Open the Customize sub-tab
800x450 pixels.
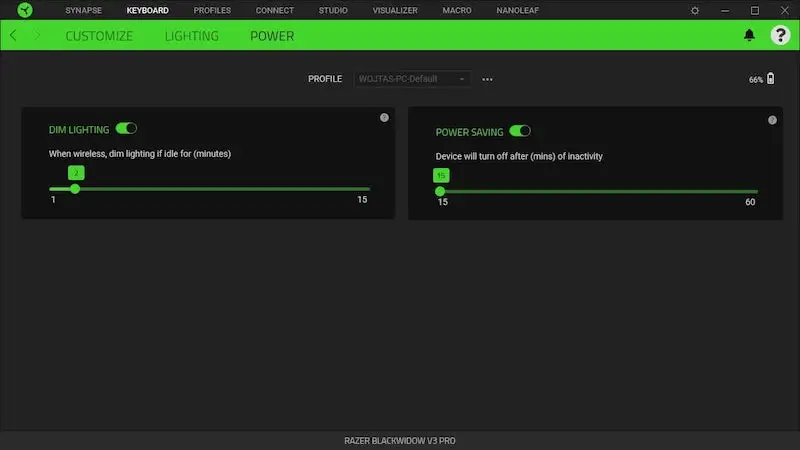(99, 36)
